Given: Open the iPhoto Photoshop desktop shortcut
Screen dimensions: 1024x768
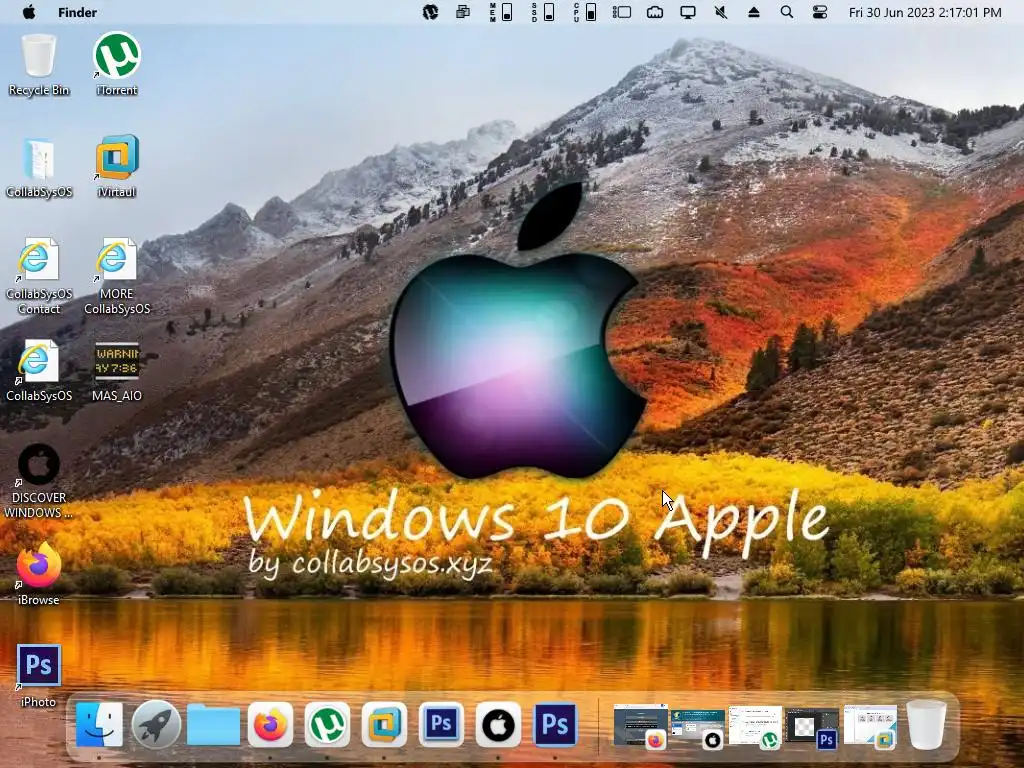Looking at the screenshot, I should click(x=39, y=676).
